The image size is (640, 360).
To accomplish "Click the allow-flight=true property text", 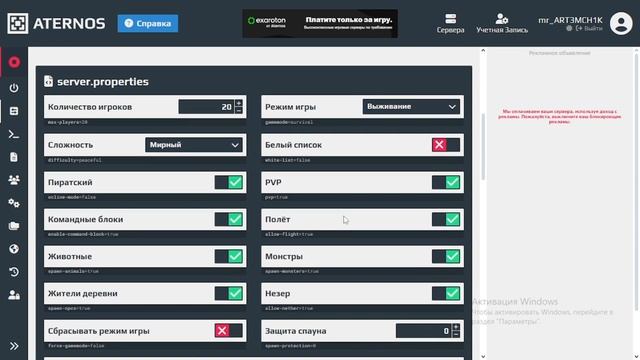I will pyautogui.click(x=289, y=234).
